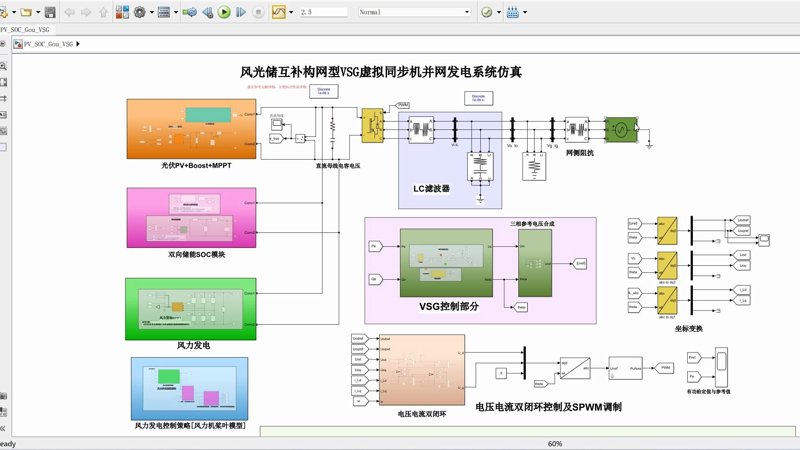Select the 风力发电 green subsystem block
This screenshot has width=800, height=450.
(x=191, y=309)
